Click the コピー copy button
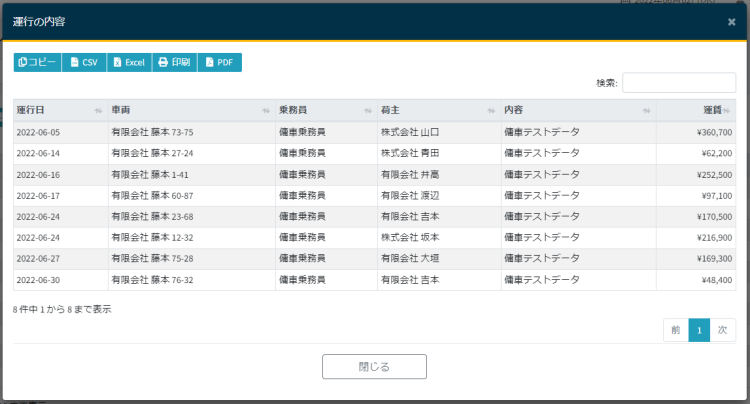The image size is (750, 404). pyautogui.click(x=37, y=62)
